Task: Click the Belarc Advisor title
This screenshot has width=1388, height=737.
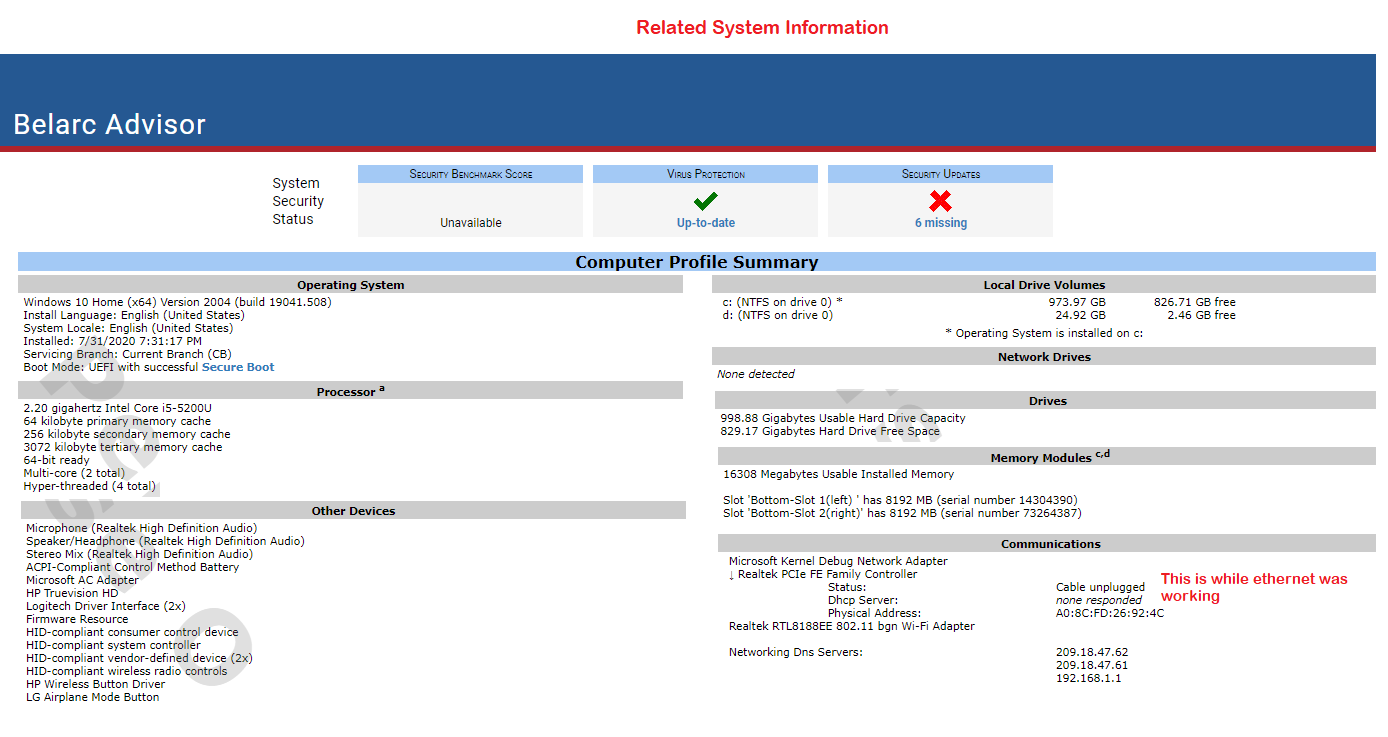Action: [110, 124]
